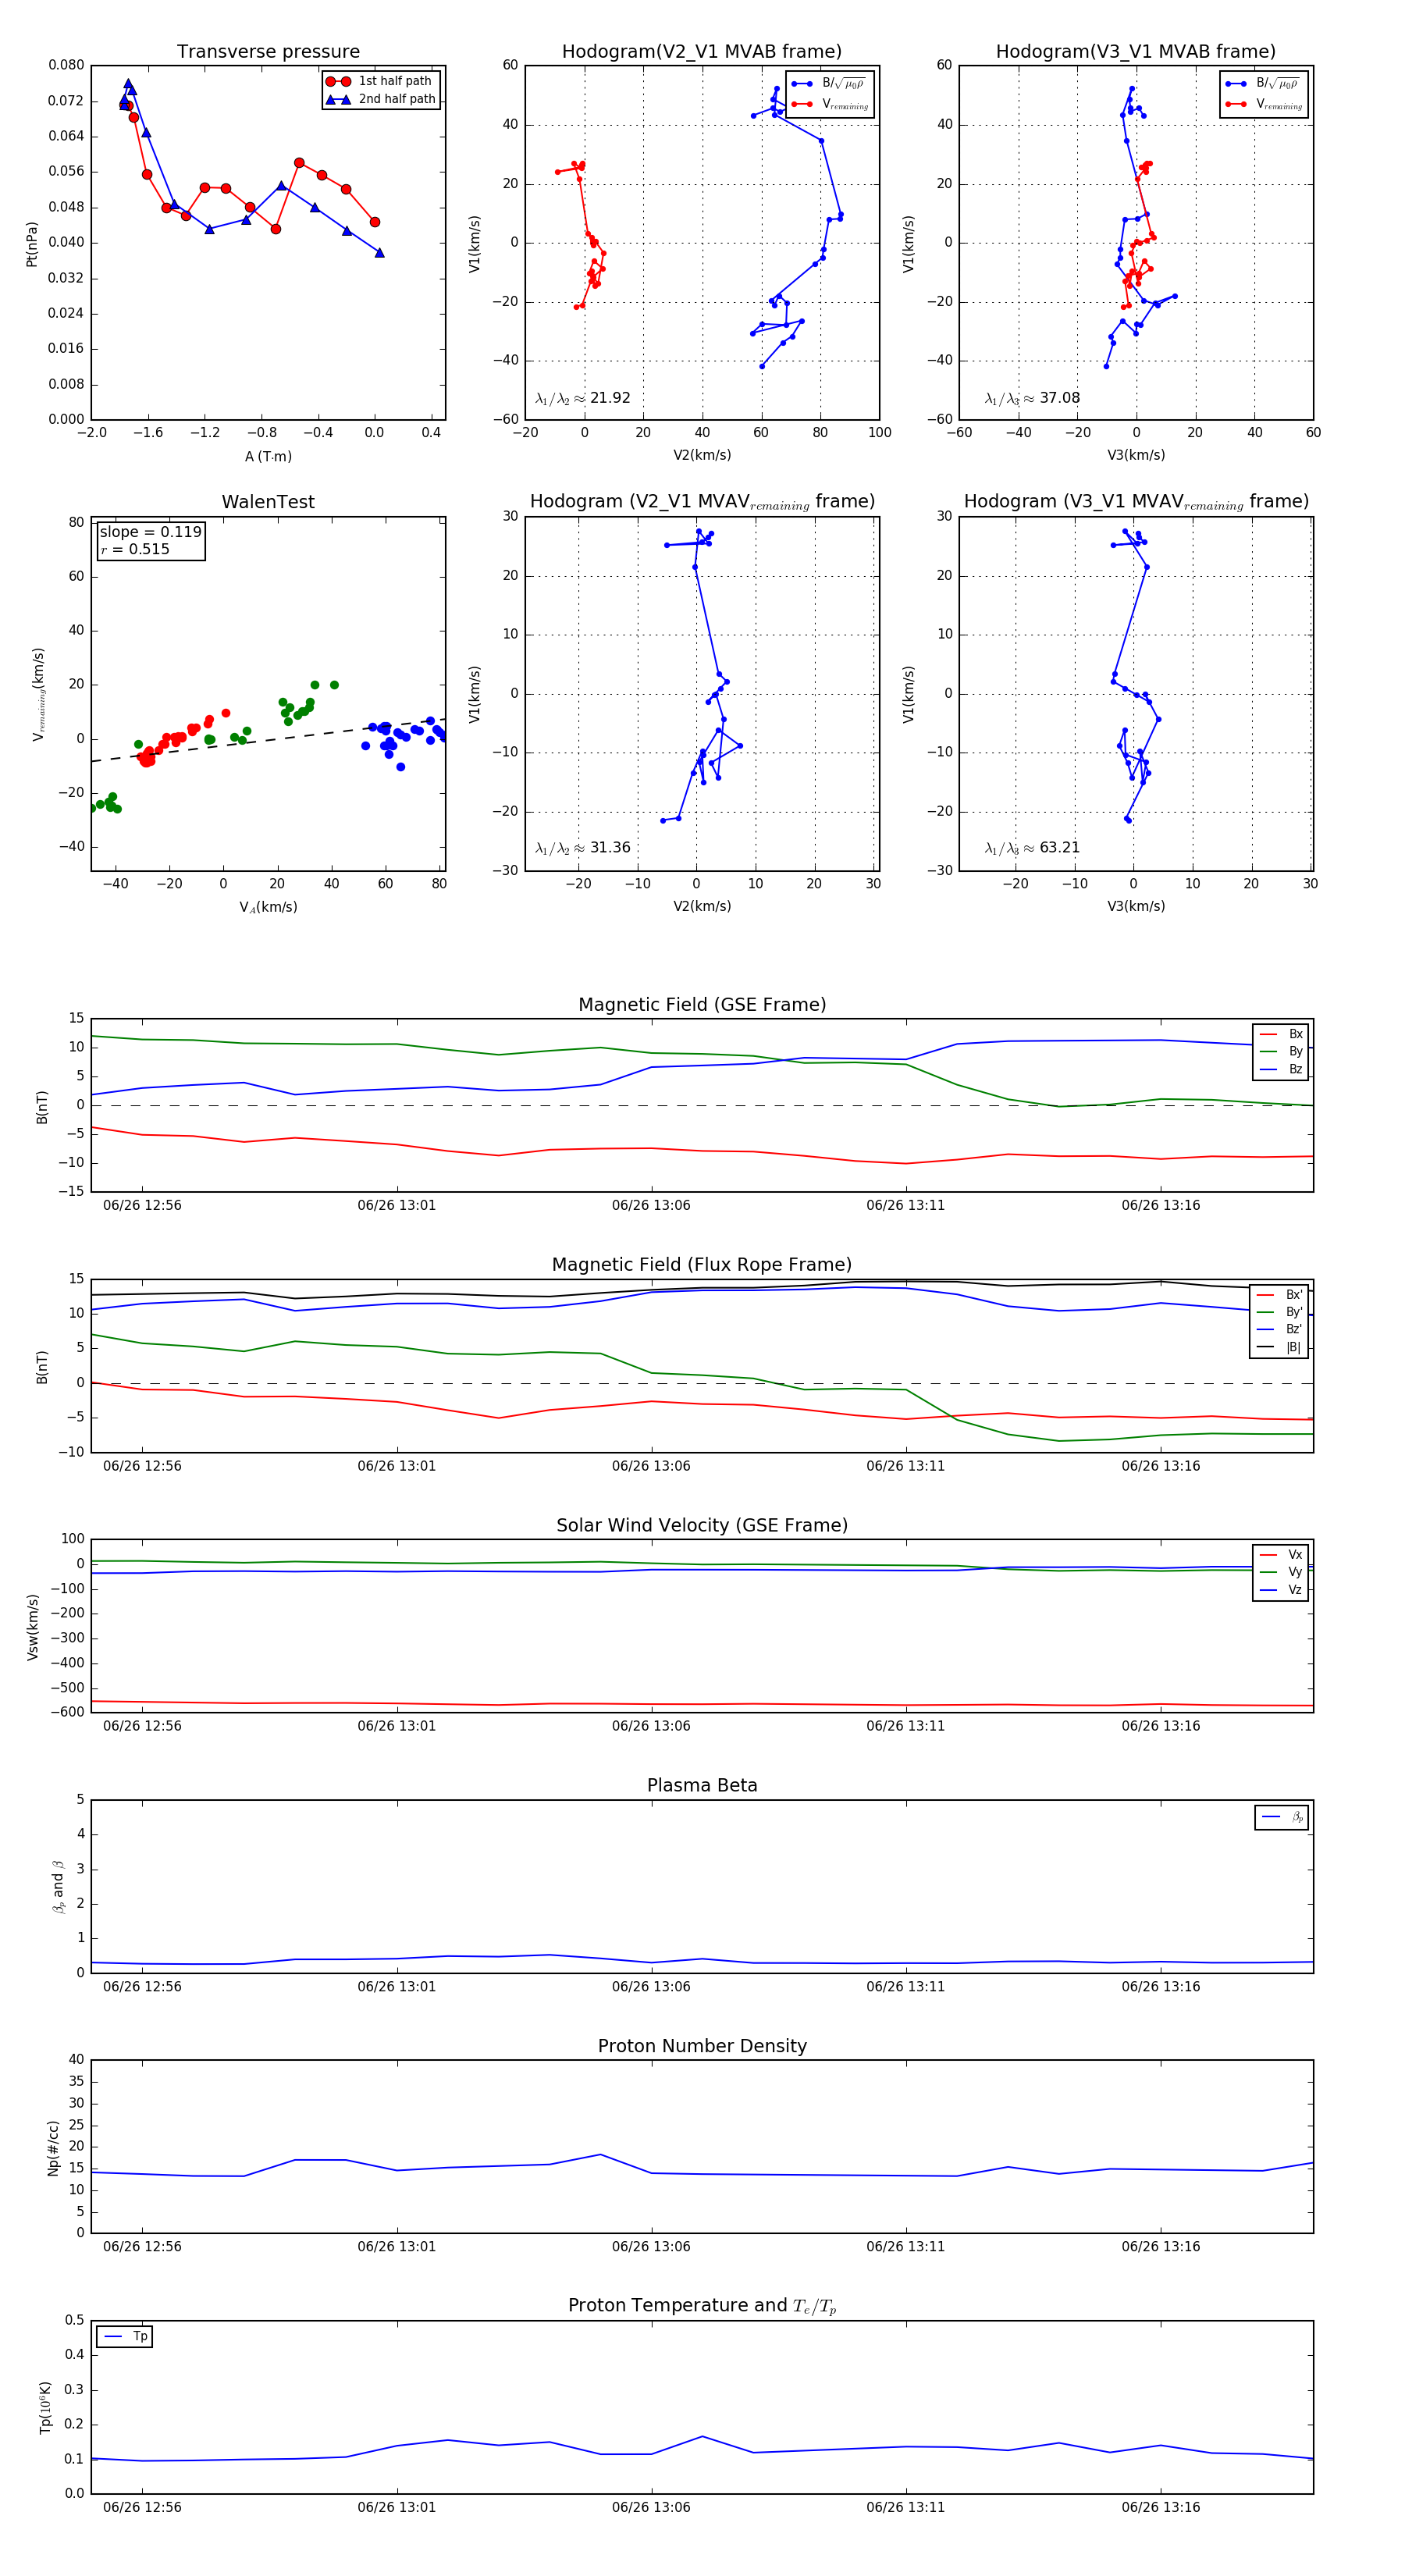Click the 'Hodogram(V3_V1 MVAB frame)' title
Screen dimensions: 1405x2576
click(1136, 52)
